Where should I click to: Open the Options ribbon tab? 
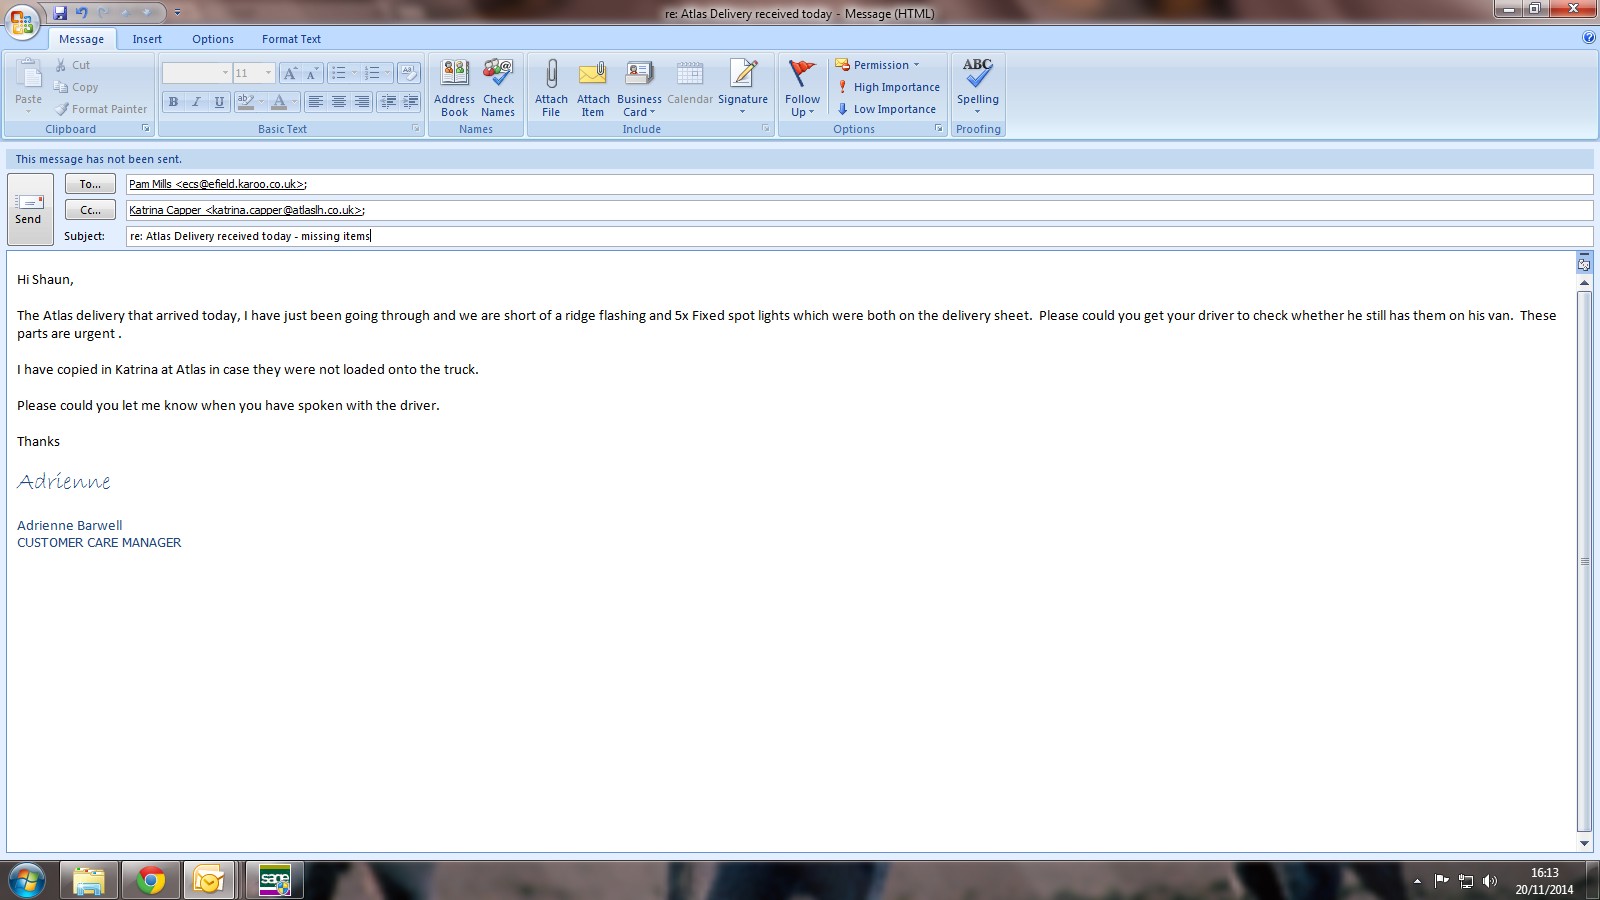[x=213, y=39]
